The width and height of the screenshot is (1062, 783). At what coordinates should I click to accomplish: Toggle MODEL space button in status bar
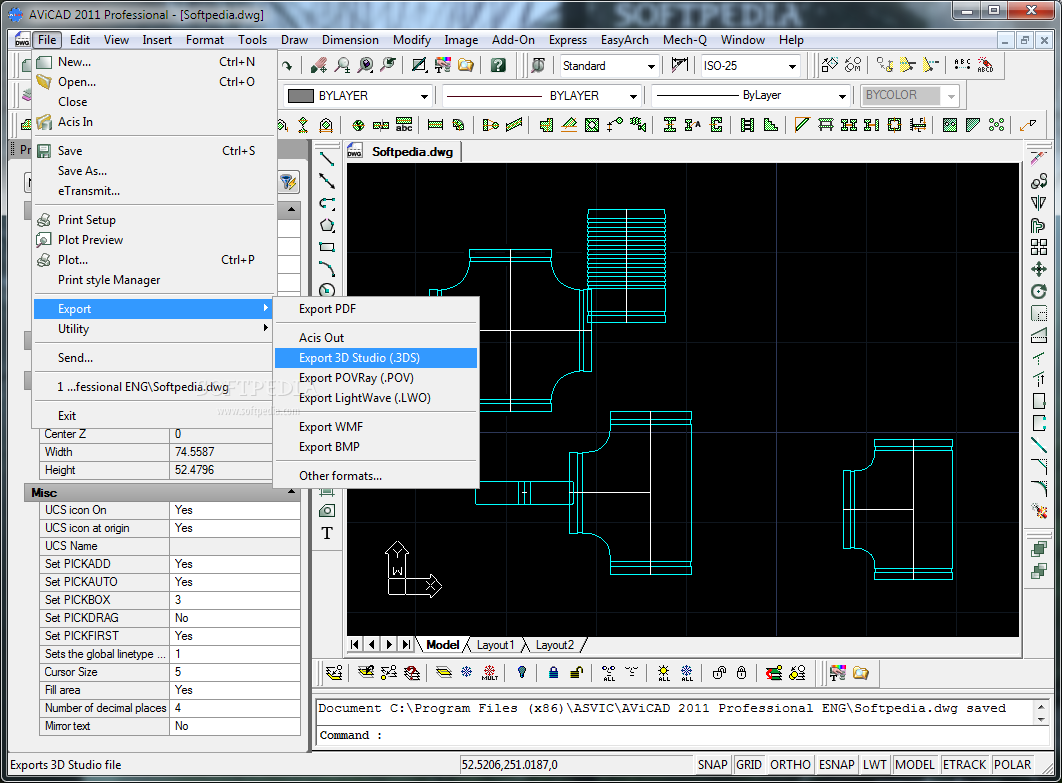pos(914,765)
